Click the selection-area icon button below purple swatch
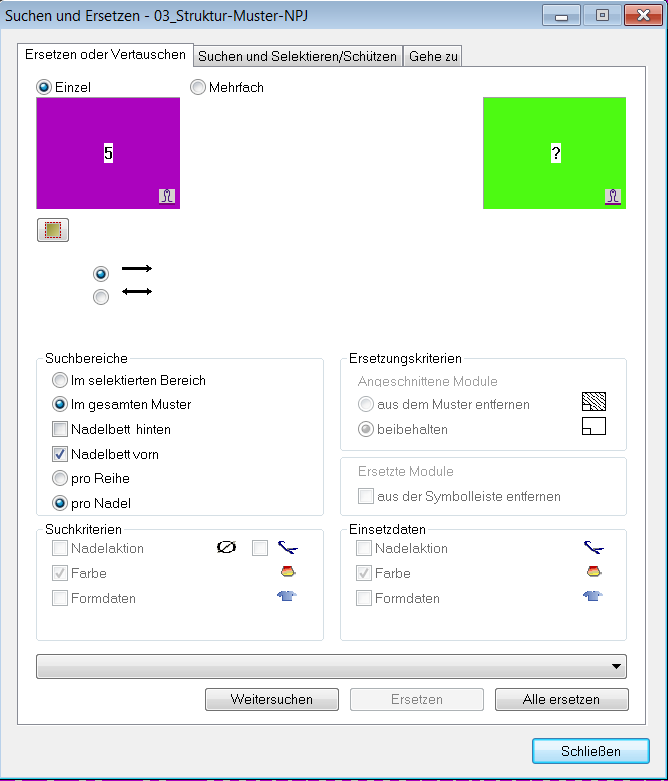Image resolution: width=668 pixels, height=781 pixels. point(53,230)
